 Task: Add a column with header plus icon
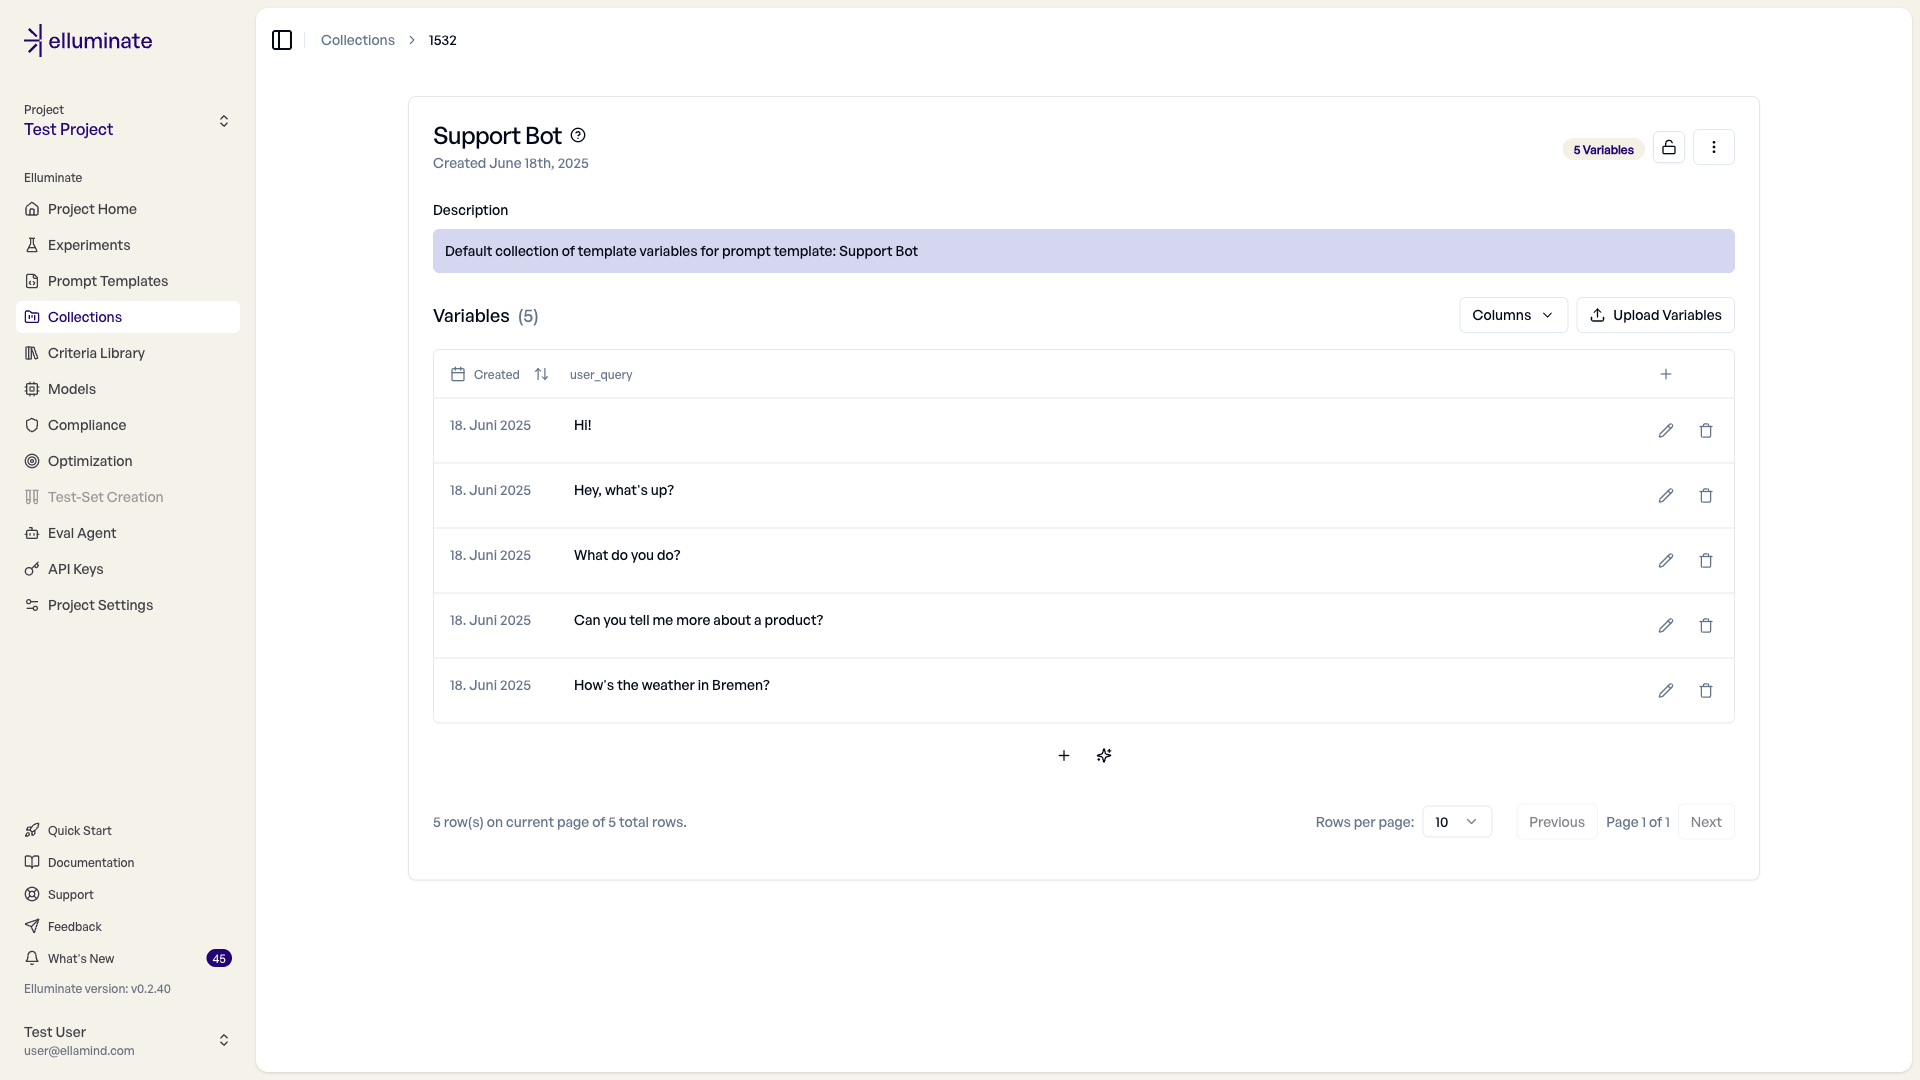coord(1665,374)
